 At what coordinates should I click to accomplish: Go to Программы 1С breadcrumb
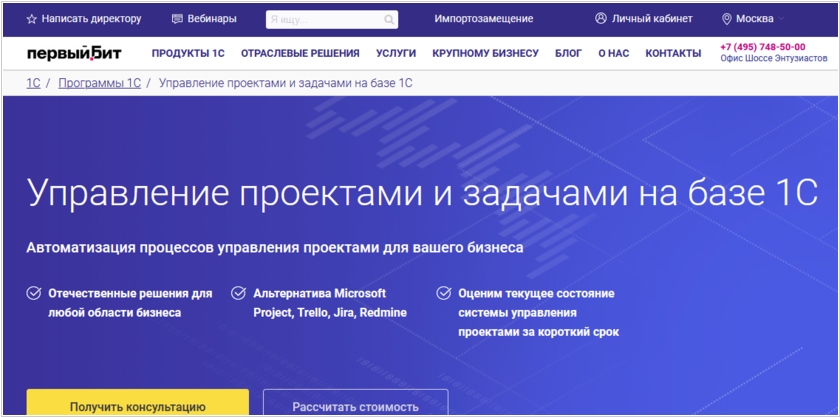[x=100, y=83]
